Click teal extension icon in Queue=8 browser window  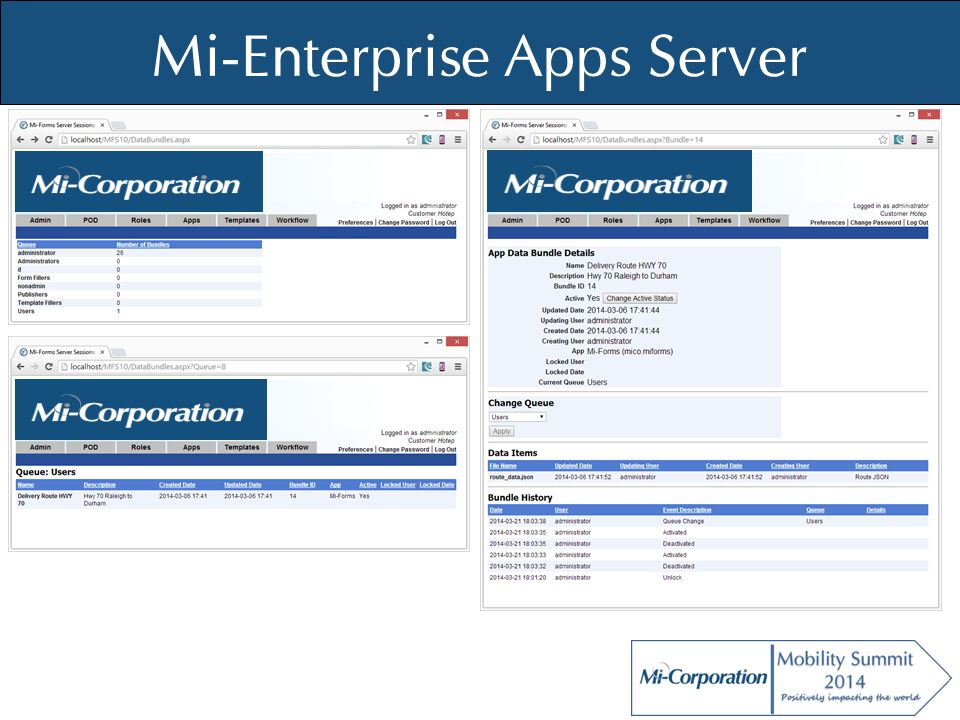click(x=427, y=367)
